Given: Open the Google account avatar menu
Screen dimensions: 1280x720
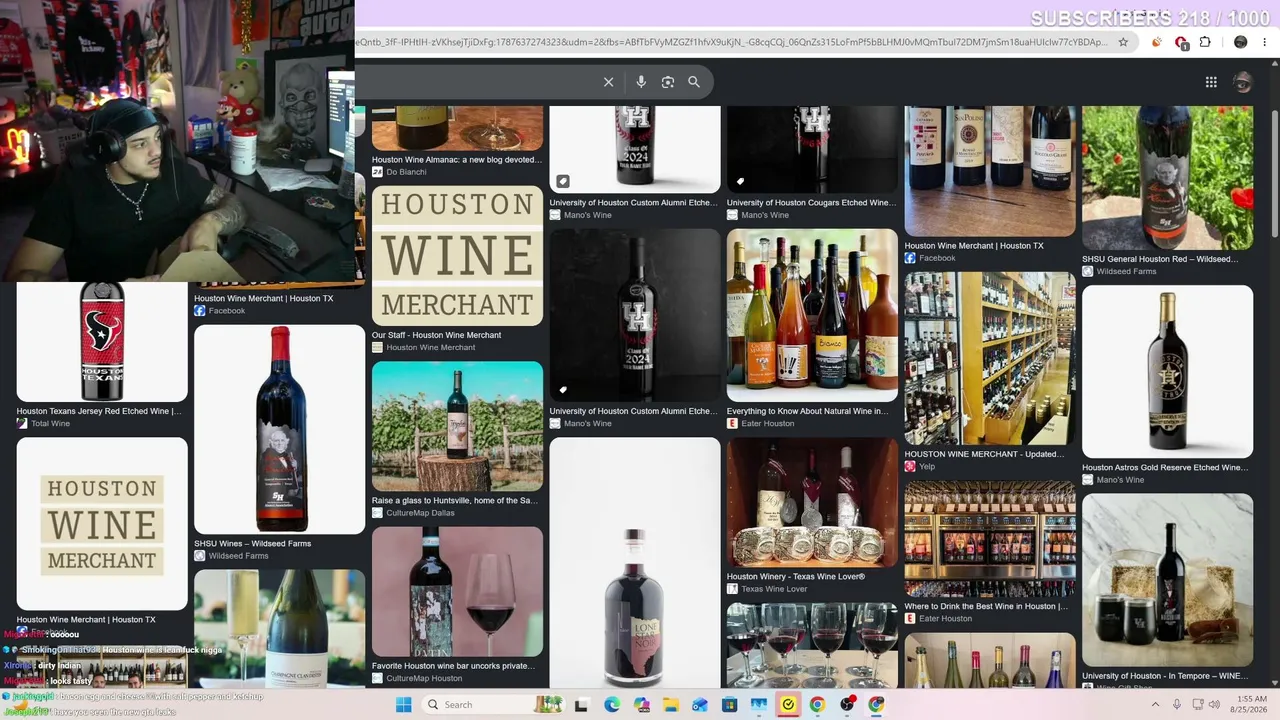Looking at the screenshot, I should (1243, 82).
